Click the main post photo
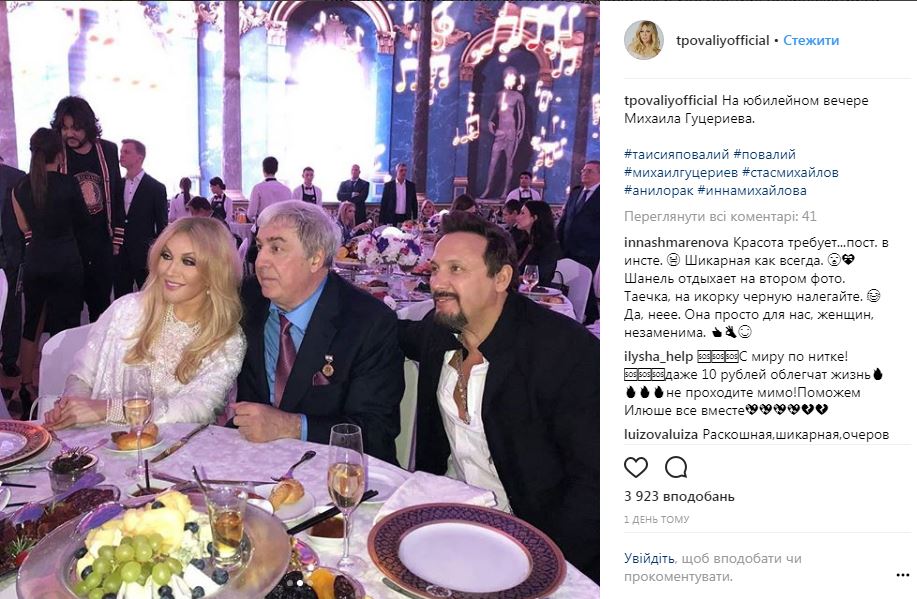This screenshot has height=599, width=917. 300,300
